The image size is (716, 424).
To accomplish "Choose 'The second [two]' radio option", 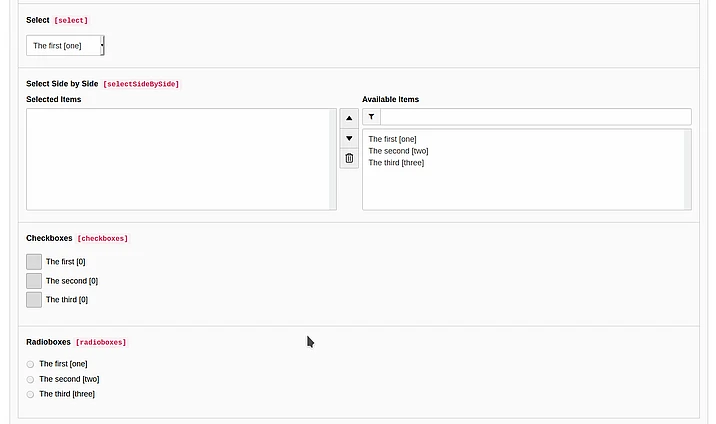I will pyautogui.click(x=30, y=379).
